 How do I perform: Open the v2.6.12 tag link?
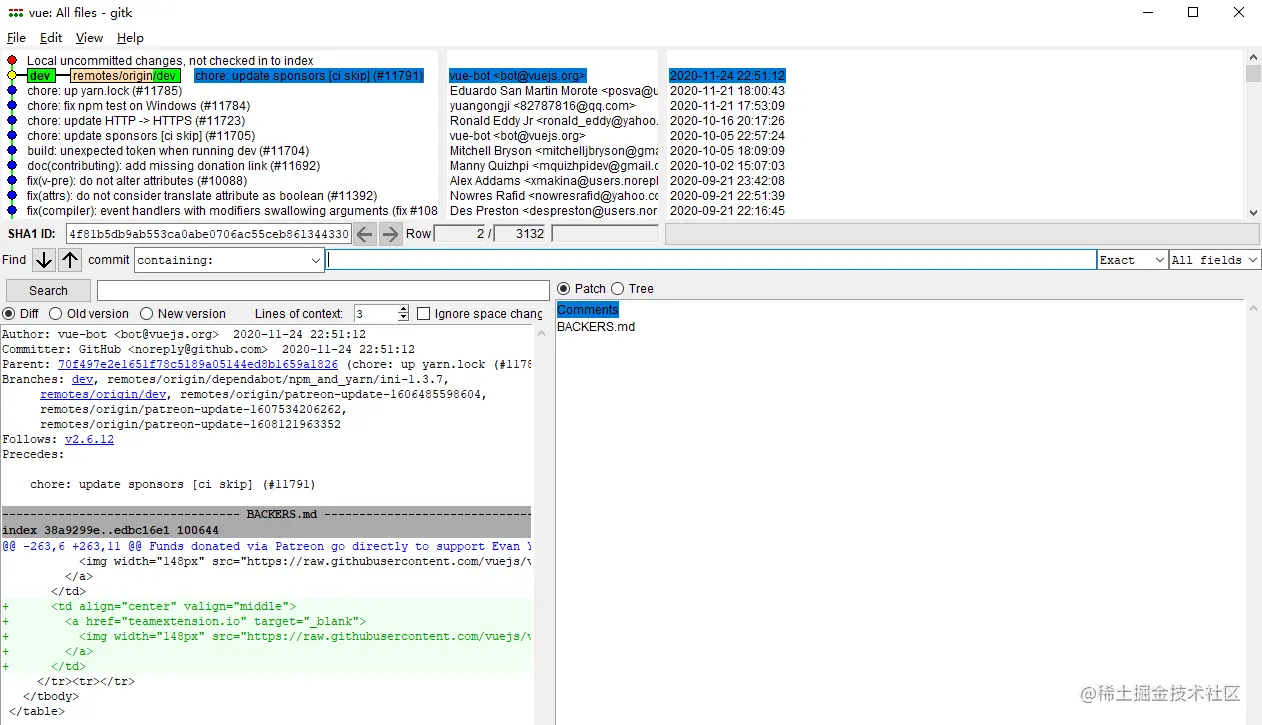89,440
